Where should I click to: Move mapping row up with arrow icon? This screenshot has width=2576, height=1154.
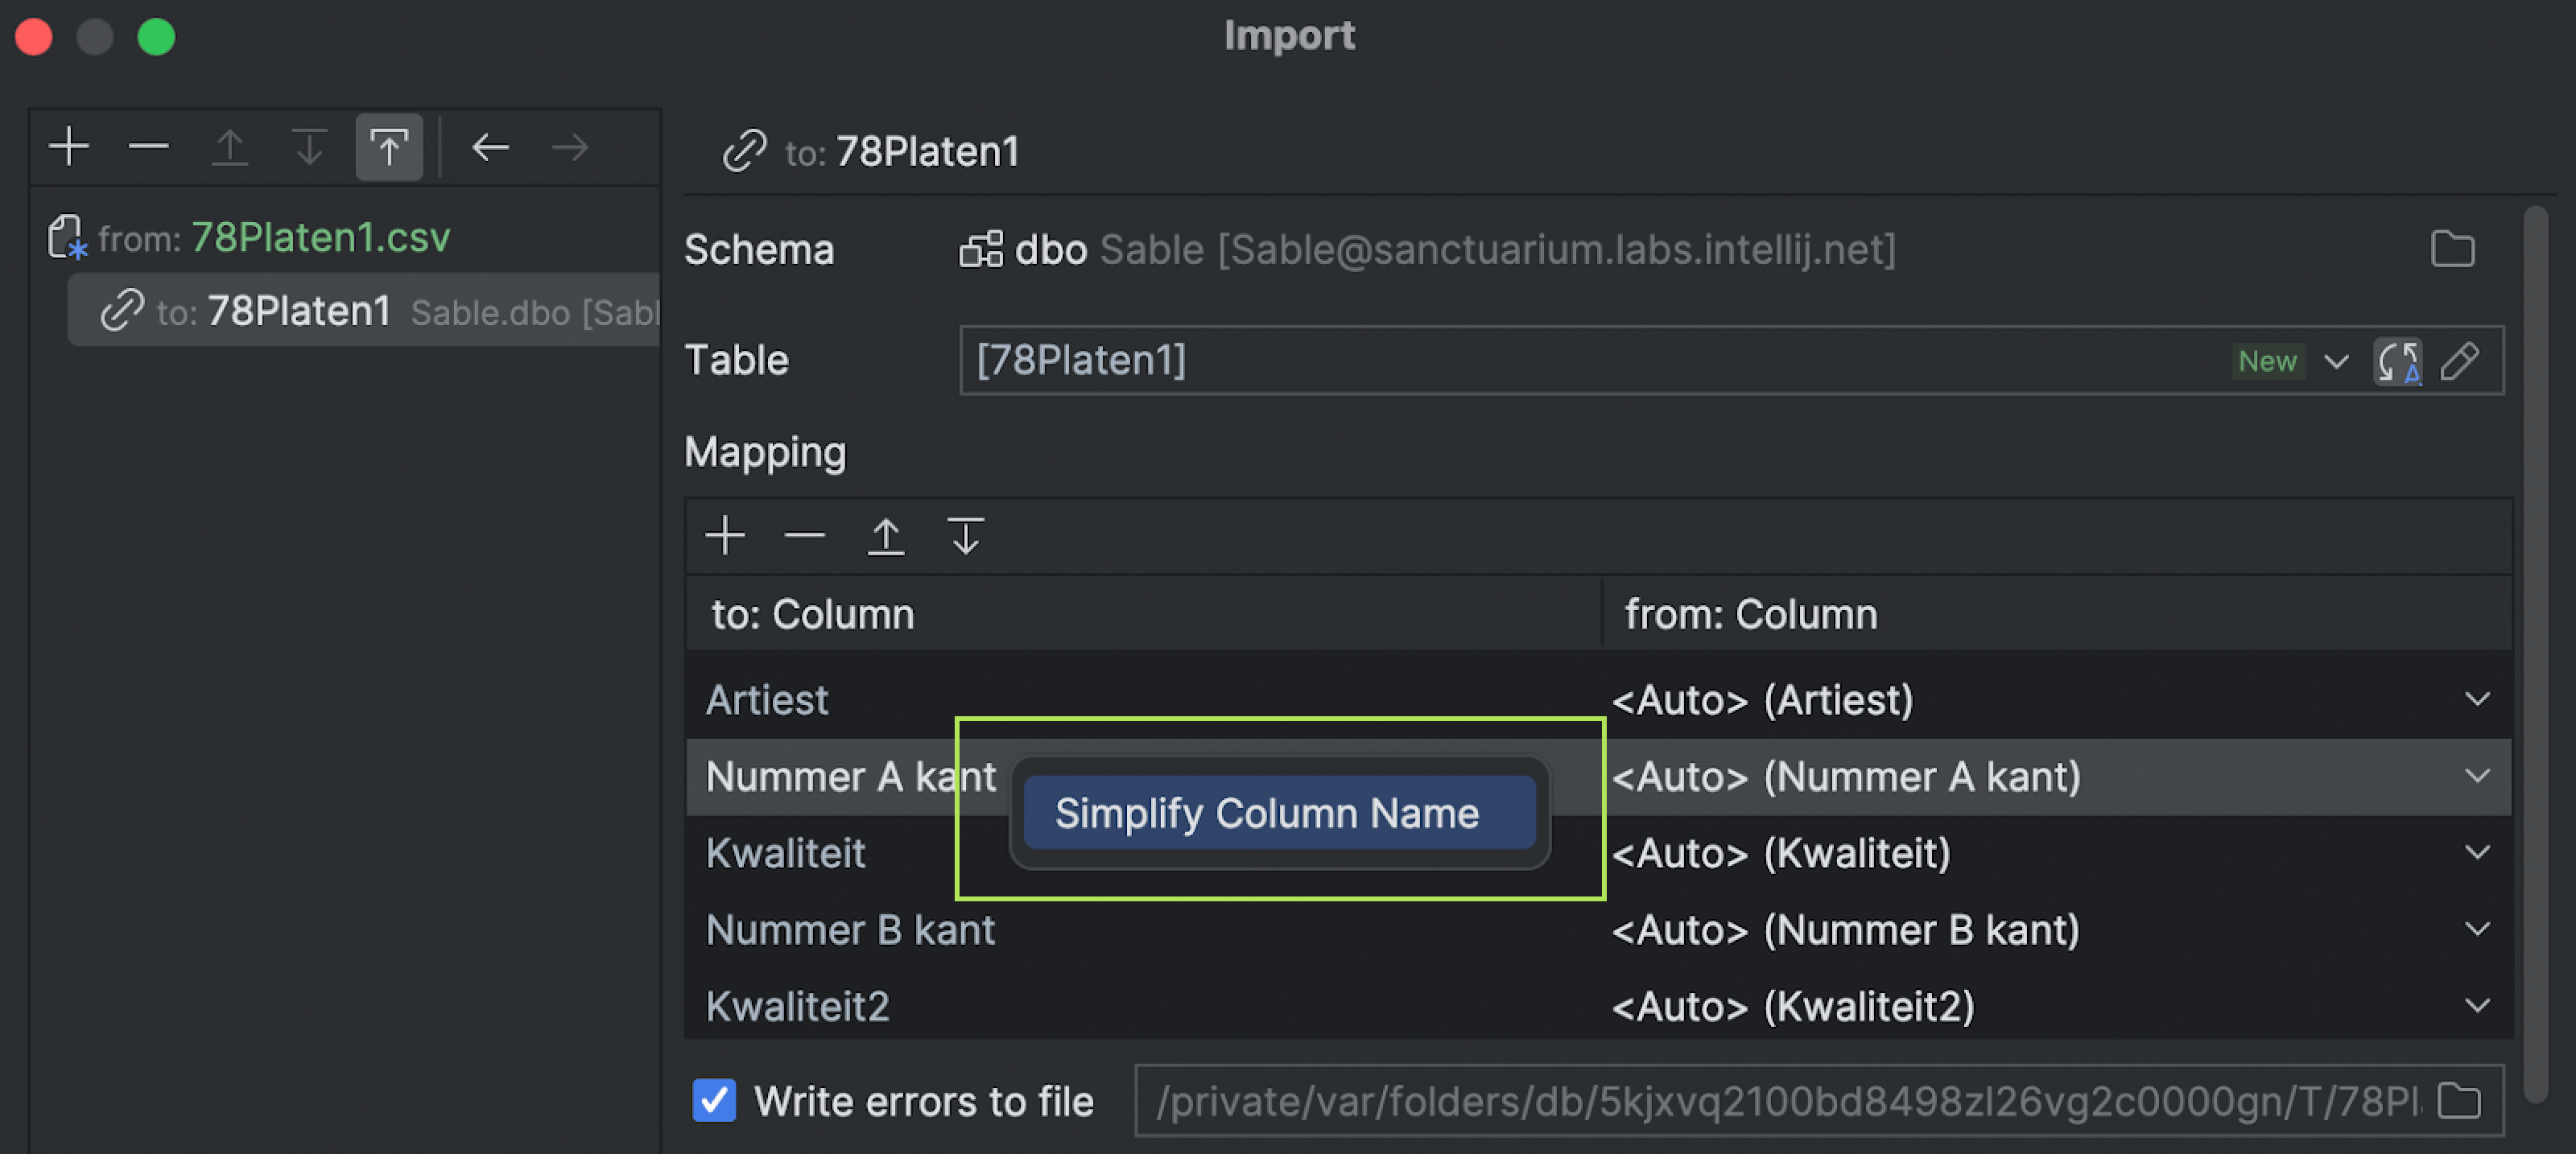[x=885, y=536]
